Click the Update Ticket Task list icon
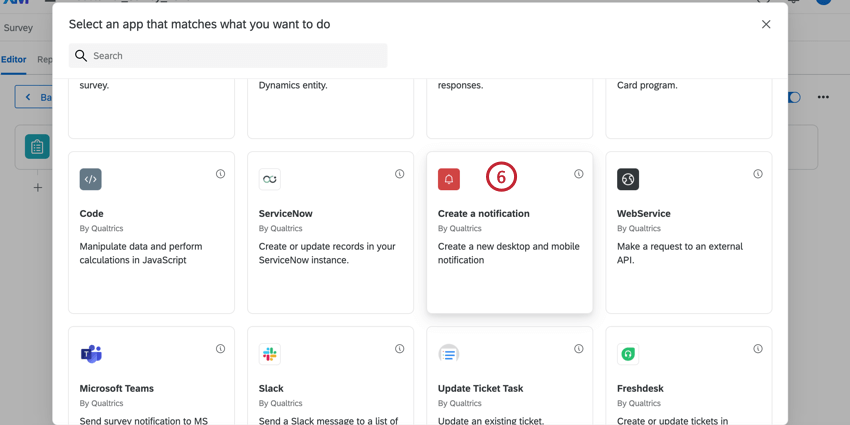This screenshot has width=850, height=425. coord(449,354)
